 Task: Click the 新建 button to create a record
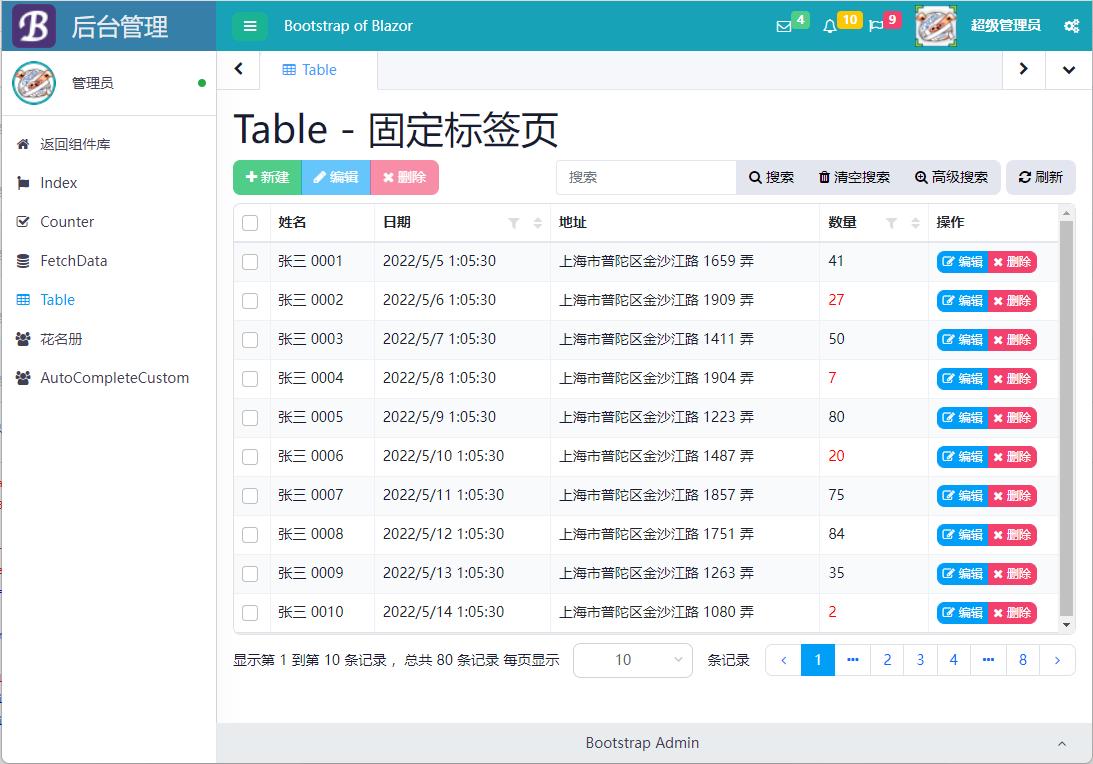click(x=266, y=175)
